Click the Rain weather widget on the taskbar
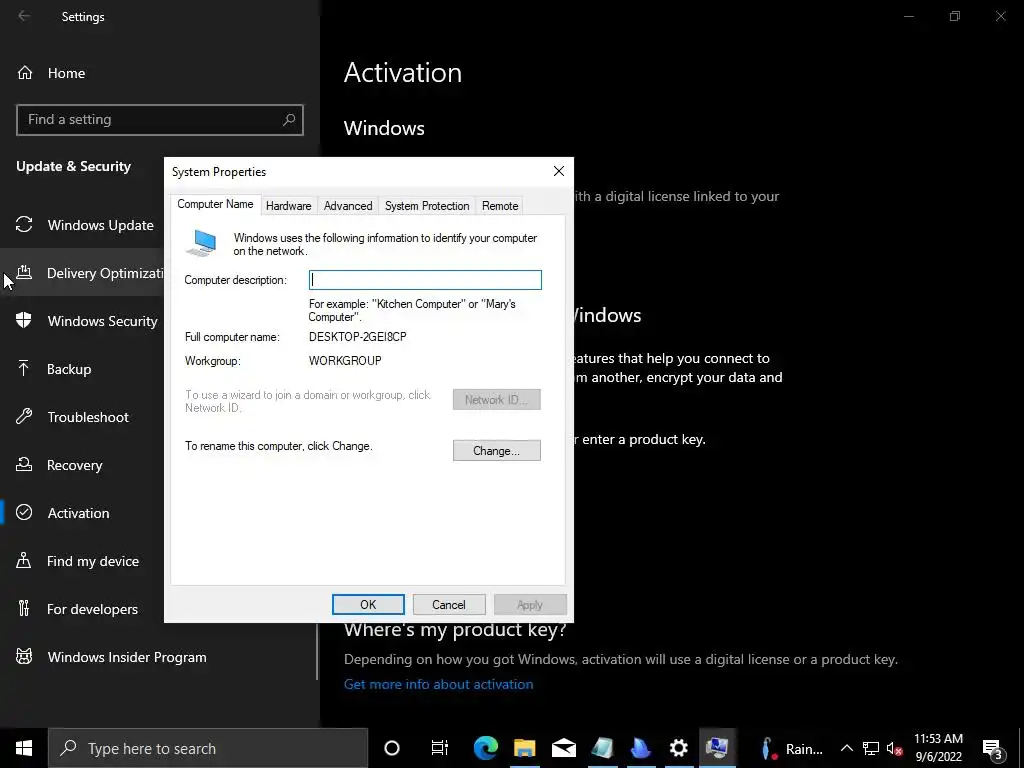This screenshot has height=768, width=1024. tap(793, 748)
